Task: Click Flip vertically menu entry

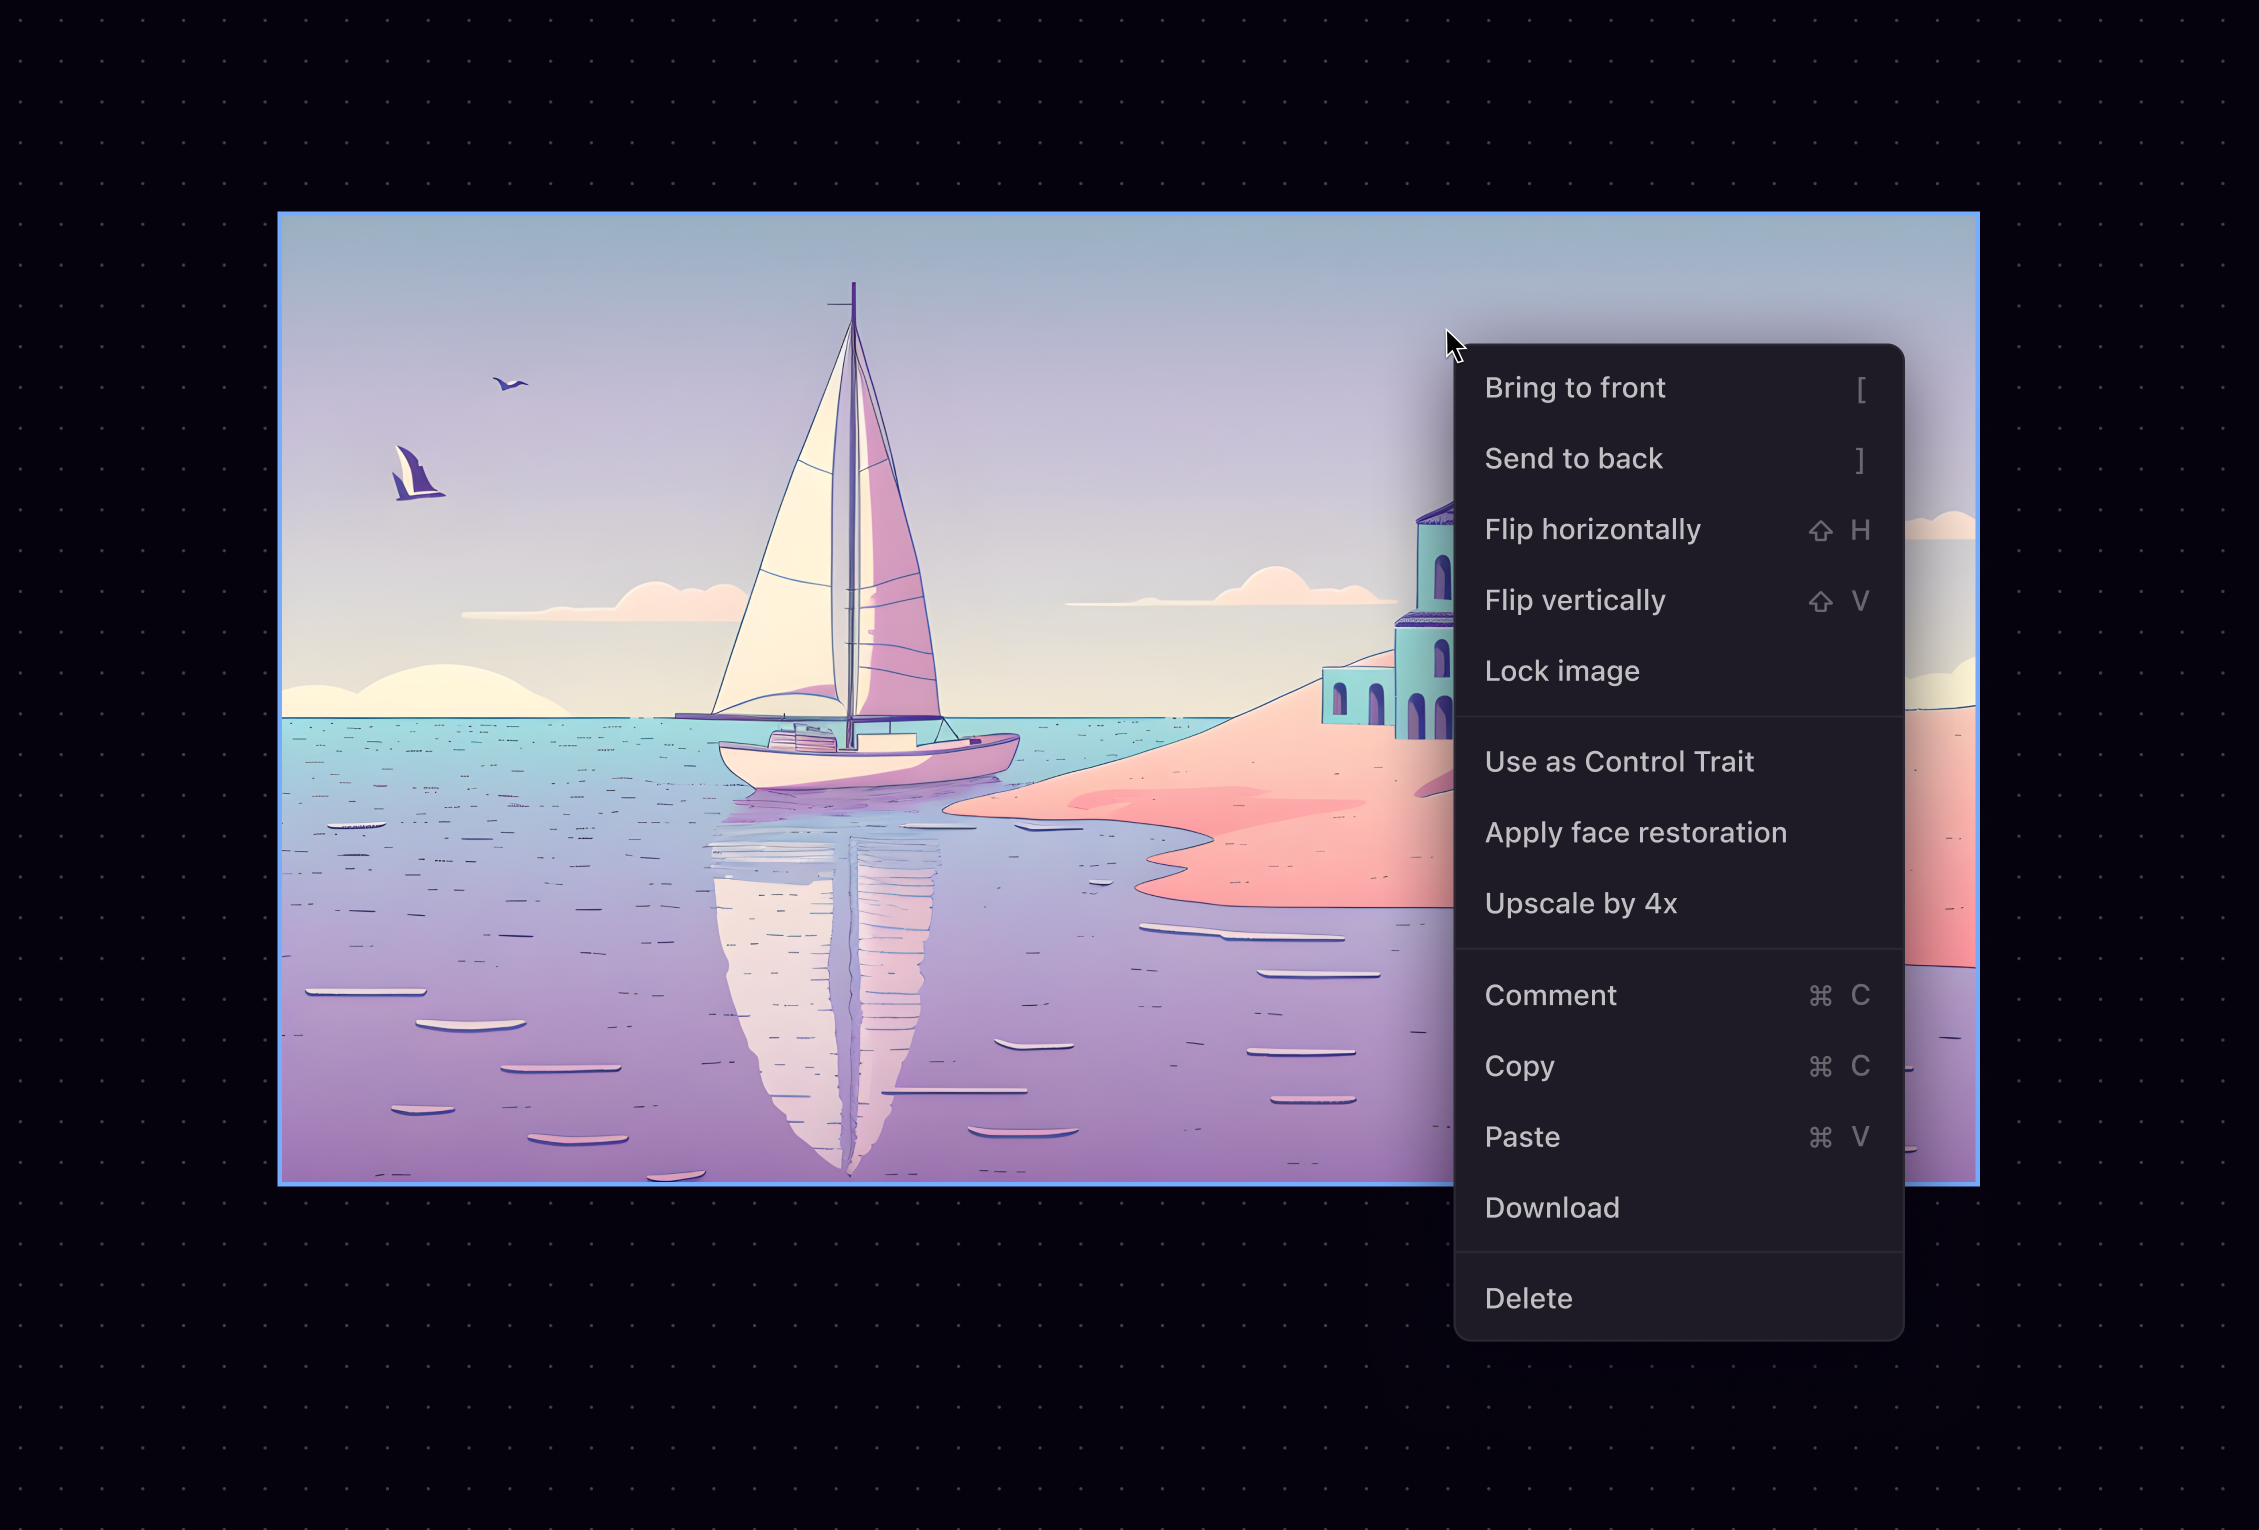Action: (x=1678, y=601)
